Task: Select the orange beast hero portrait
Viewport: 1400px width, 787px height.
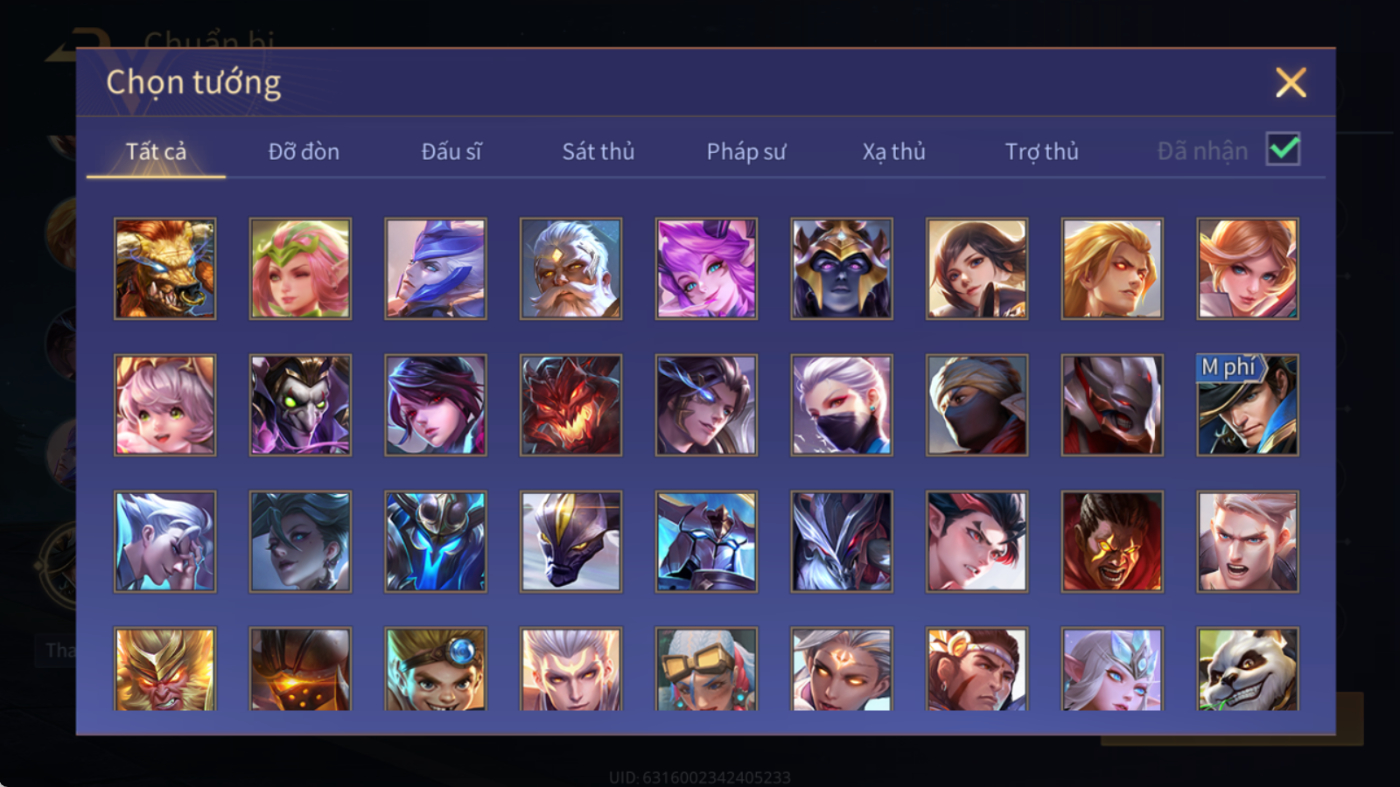Action: 165,269
